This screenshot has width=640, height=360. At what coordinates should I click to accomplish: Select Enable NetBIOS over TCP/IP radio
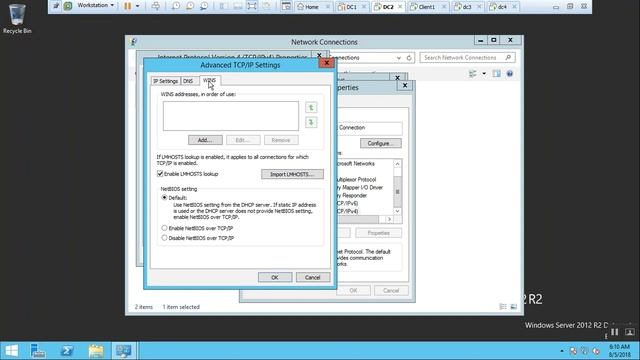[164, 228]
